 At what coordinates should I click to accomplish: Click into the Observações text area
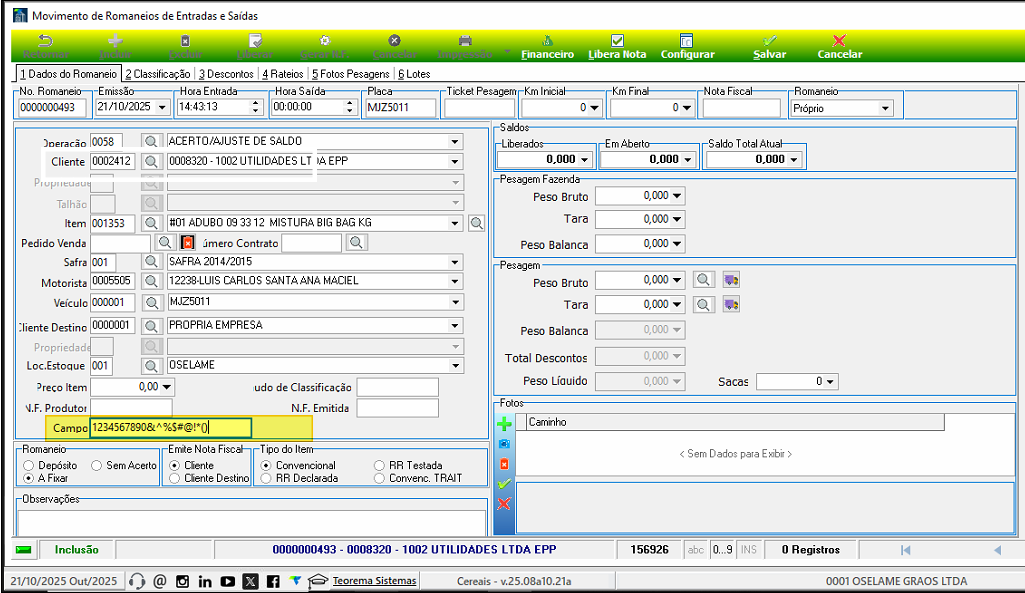(250, 518)
